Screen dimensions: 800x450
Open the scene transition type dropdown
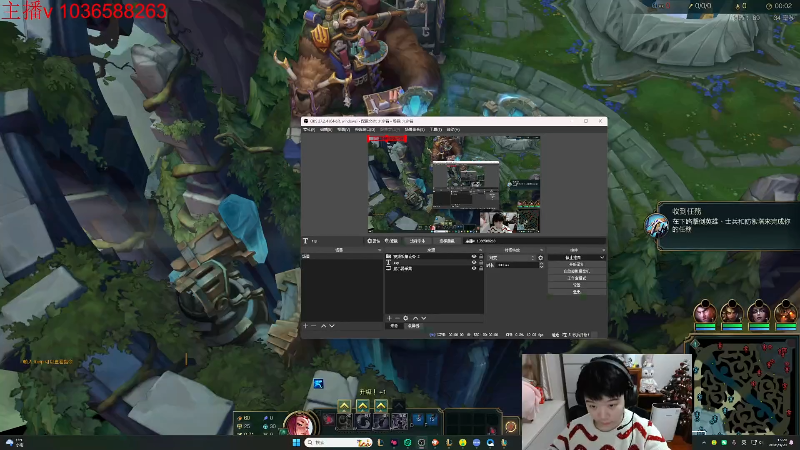click(512, 258)
